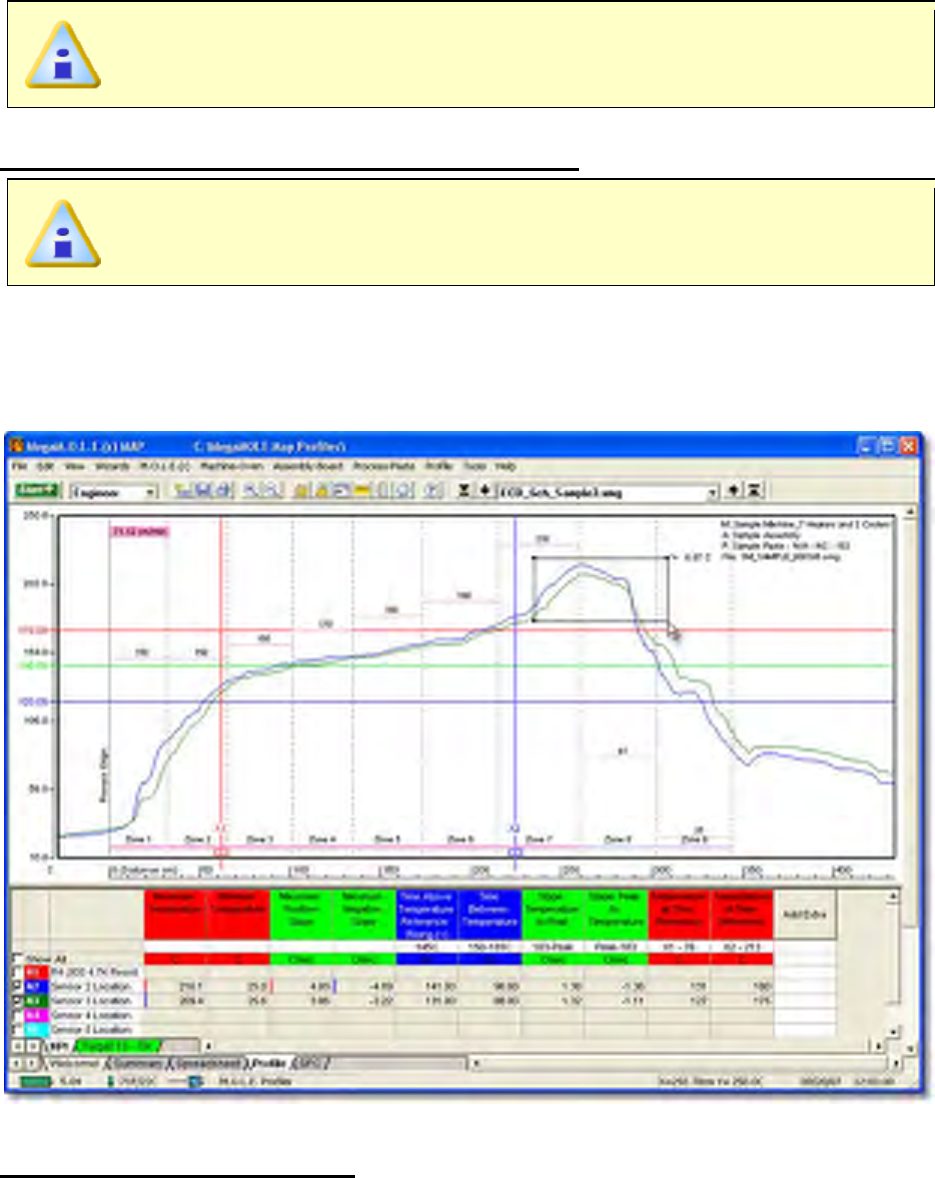The image size is (935, 1178).
Task: Click the thermometer icon in the status bar
Action: pyautogui.click(x=110, y=1082)
